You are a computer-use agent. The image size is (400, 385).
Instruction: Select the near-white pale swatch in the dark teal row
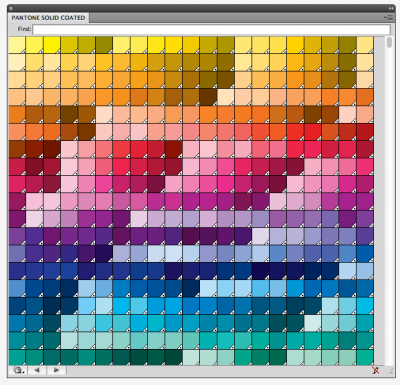313,323
